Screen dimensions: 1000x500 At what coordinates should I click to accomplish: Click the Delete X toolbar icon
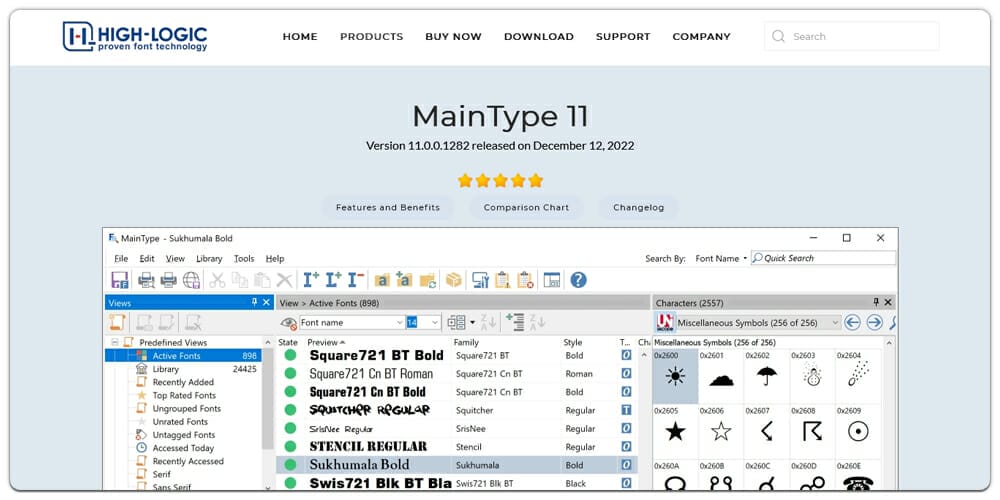pos(284,280)
